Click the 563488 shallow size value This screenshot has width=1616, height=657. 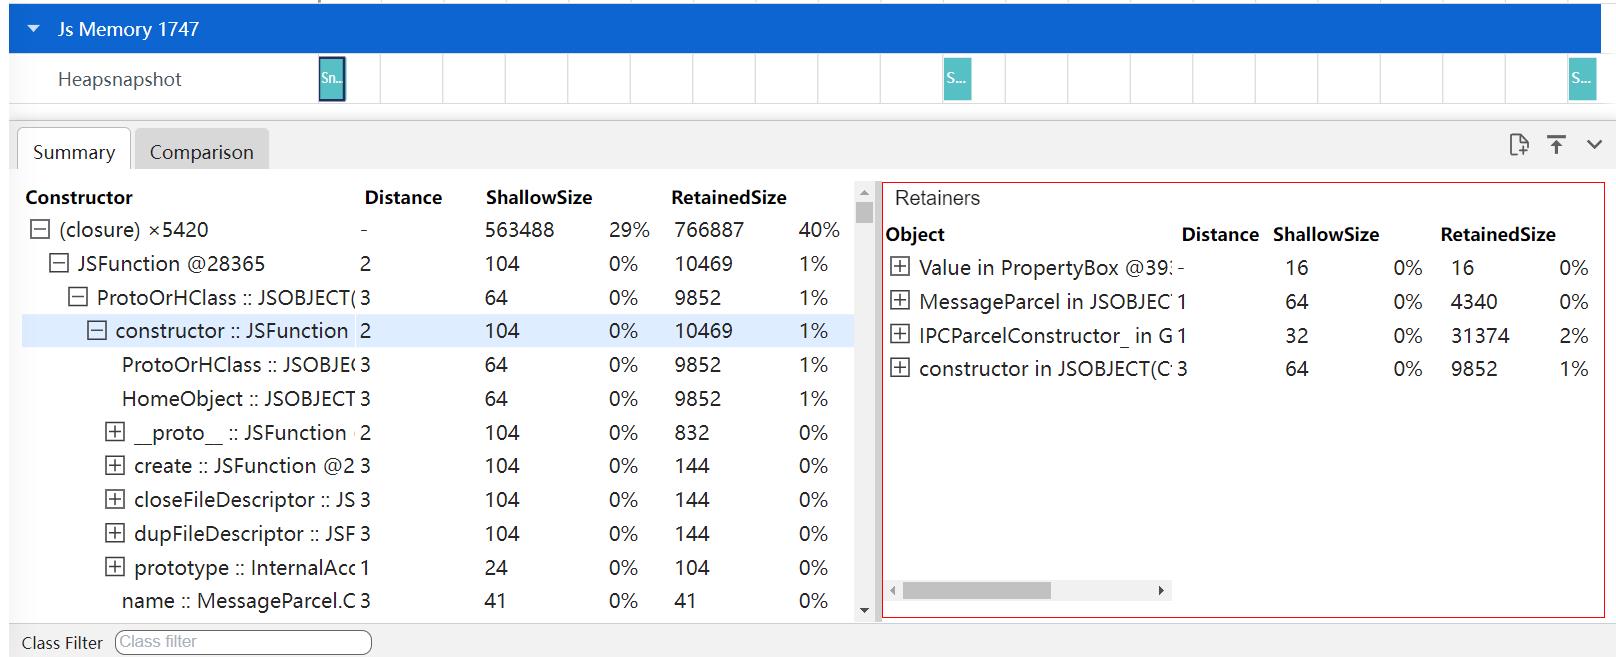coord(520,230)
